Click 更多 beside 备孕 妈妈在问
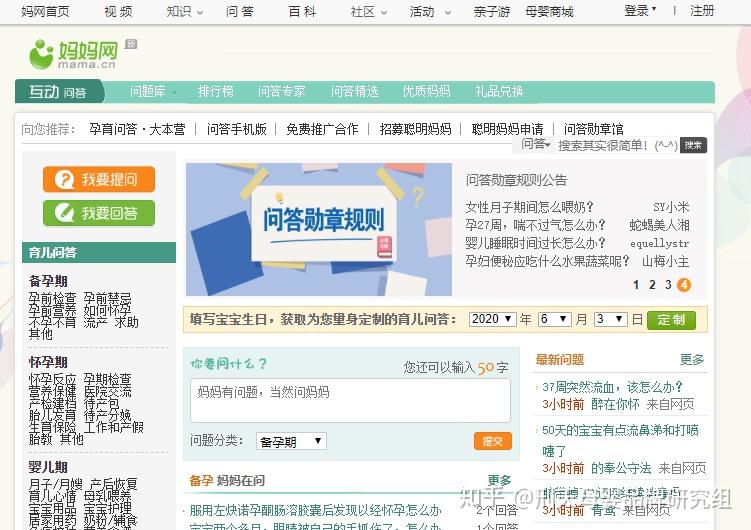 (499, 480)
